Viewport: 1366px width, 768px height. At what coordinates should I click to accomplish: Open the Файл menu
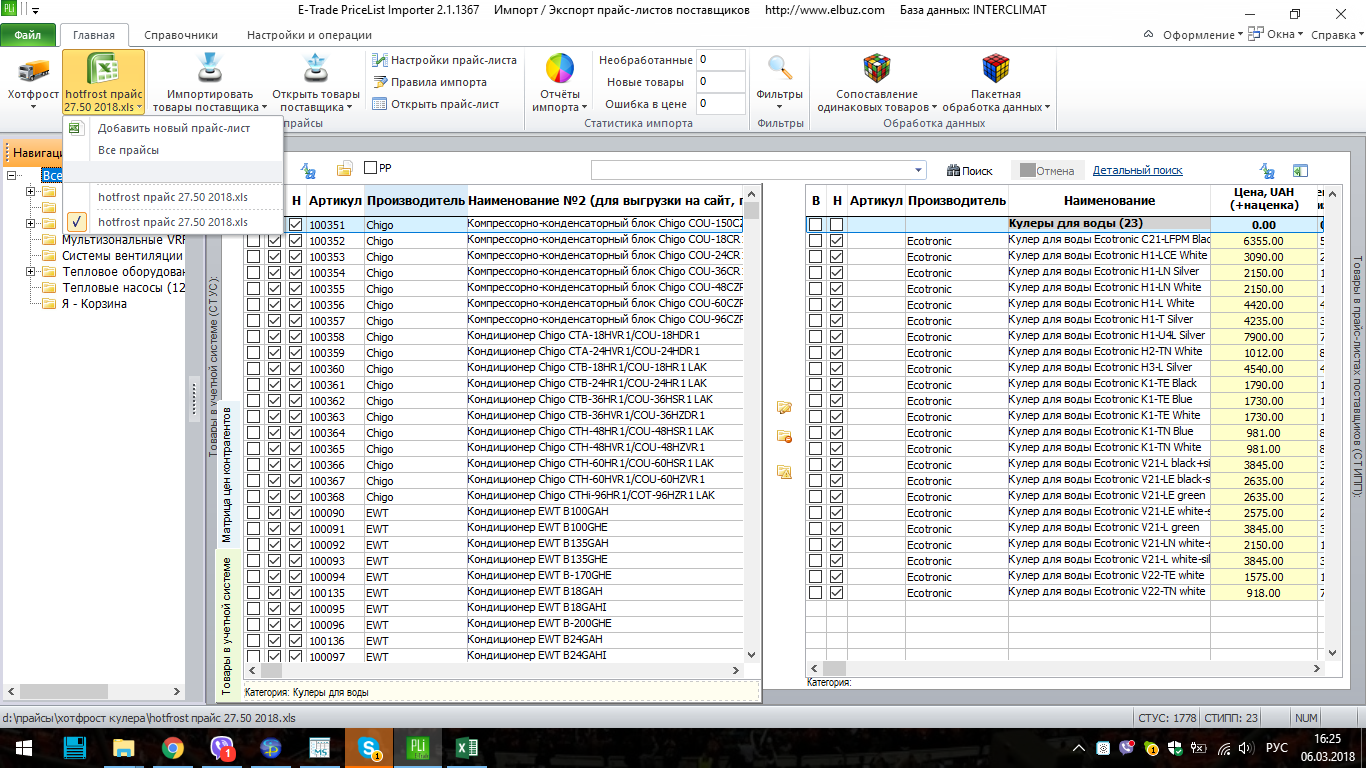click(28, 36)
